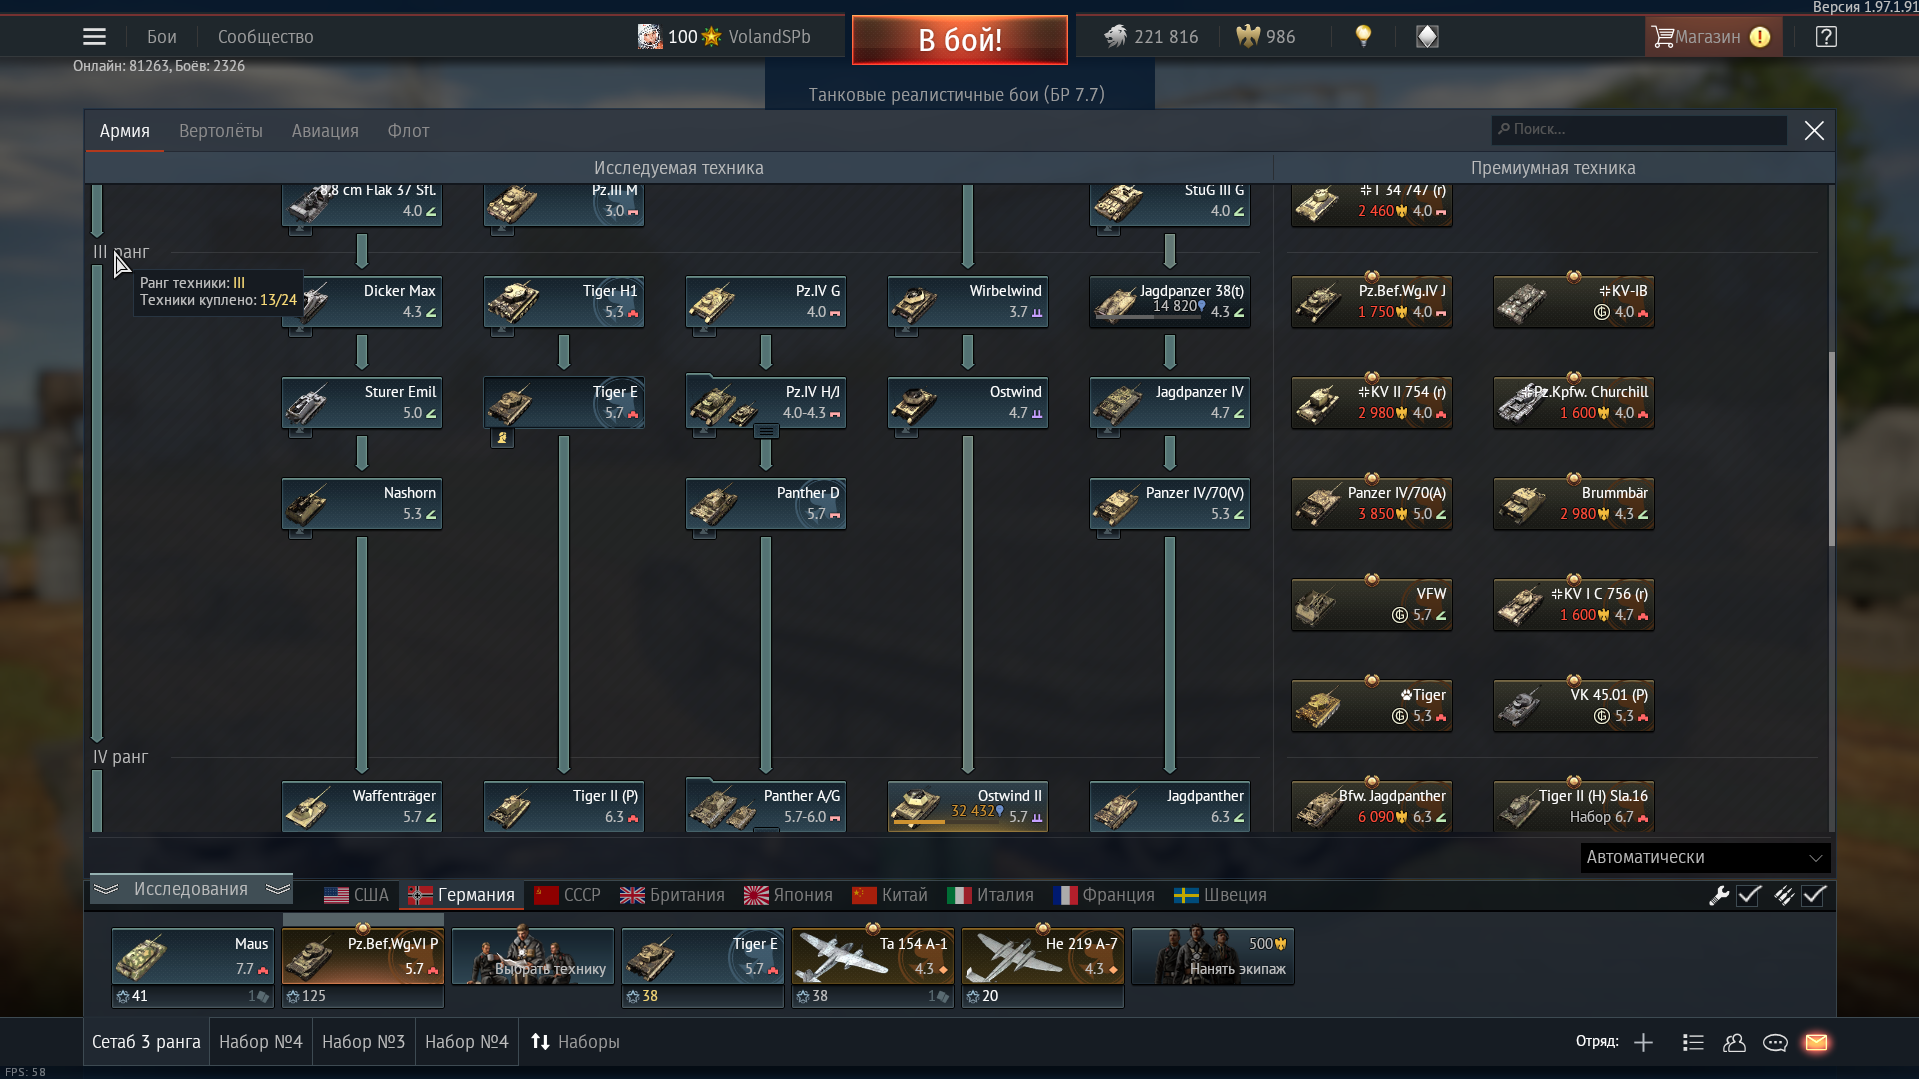Select the Sturer Emil vehicle
This screenshot has width=1919, height=1079.
(362, 402)
